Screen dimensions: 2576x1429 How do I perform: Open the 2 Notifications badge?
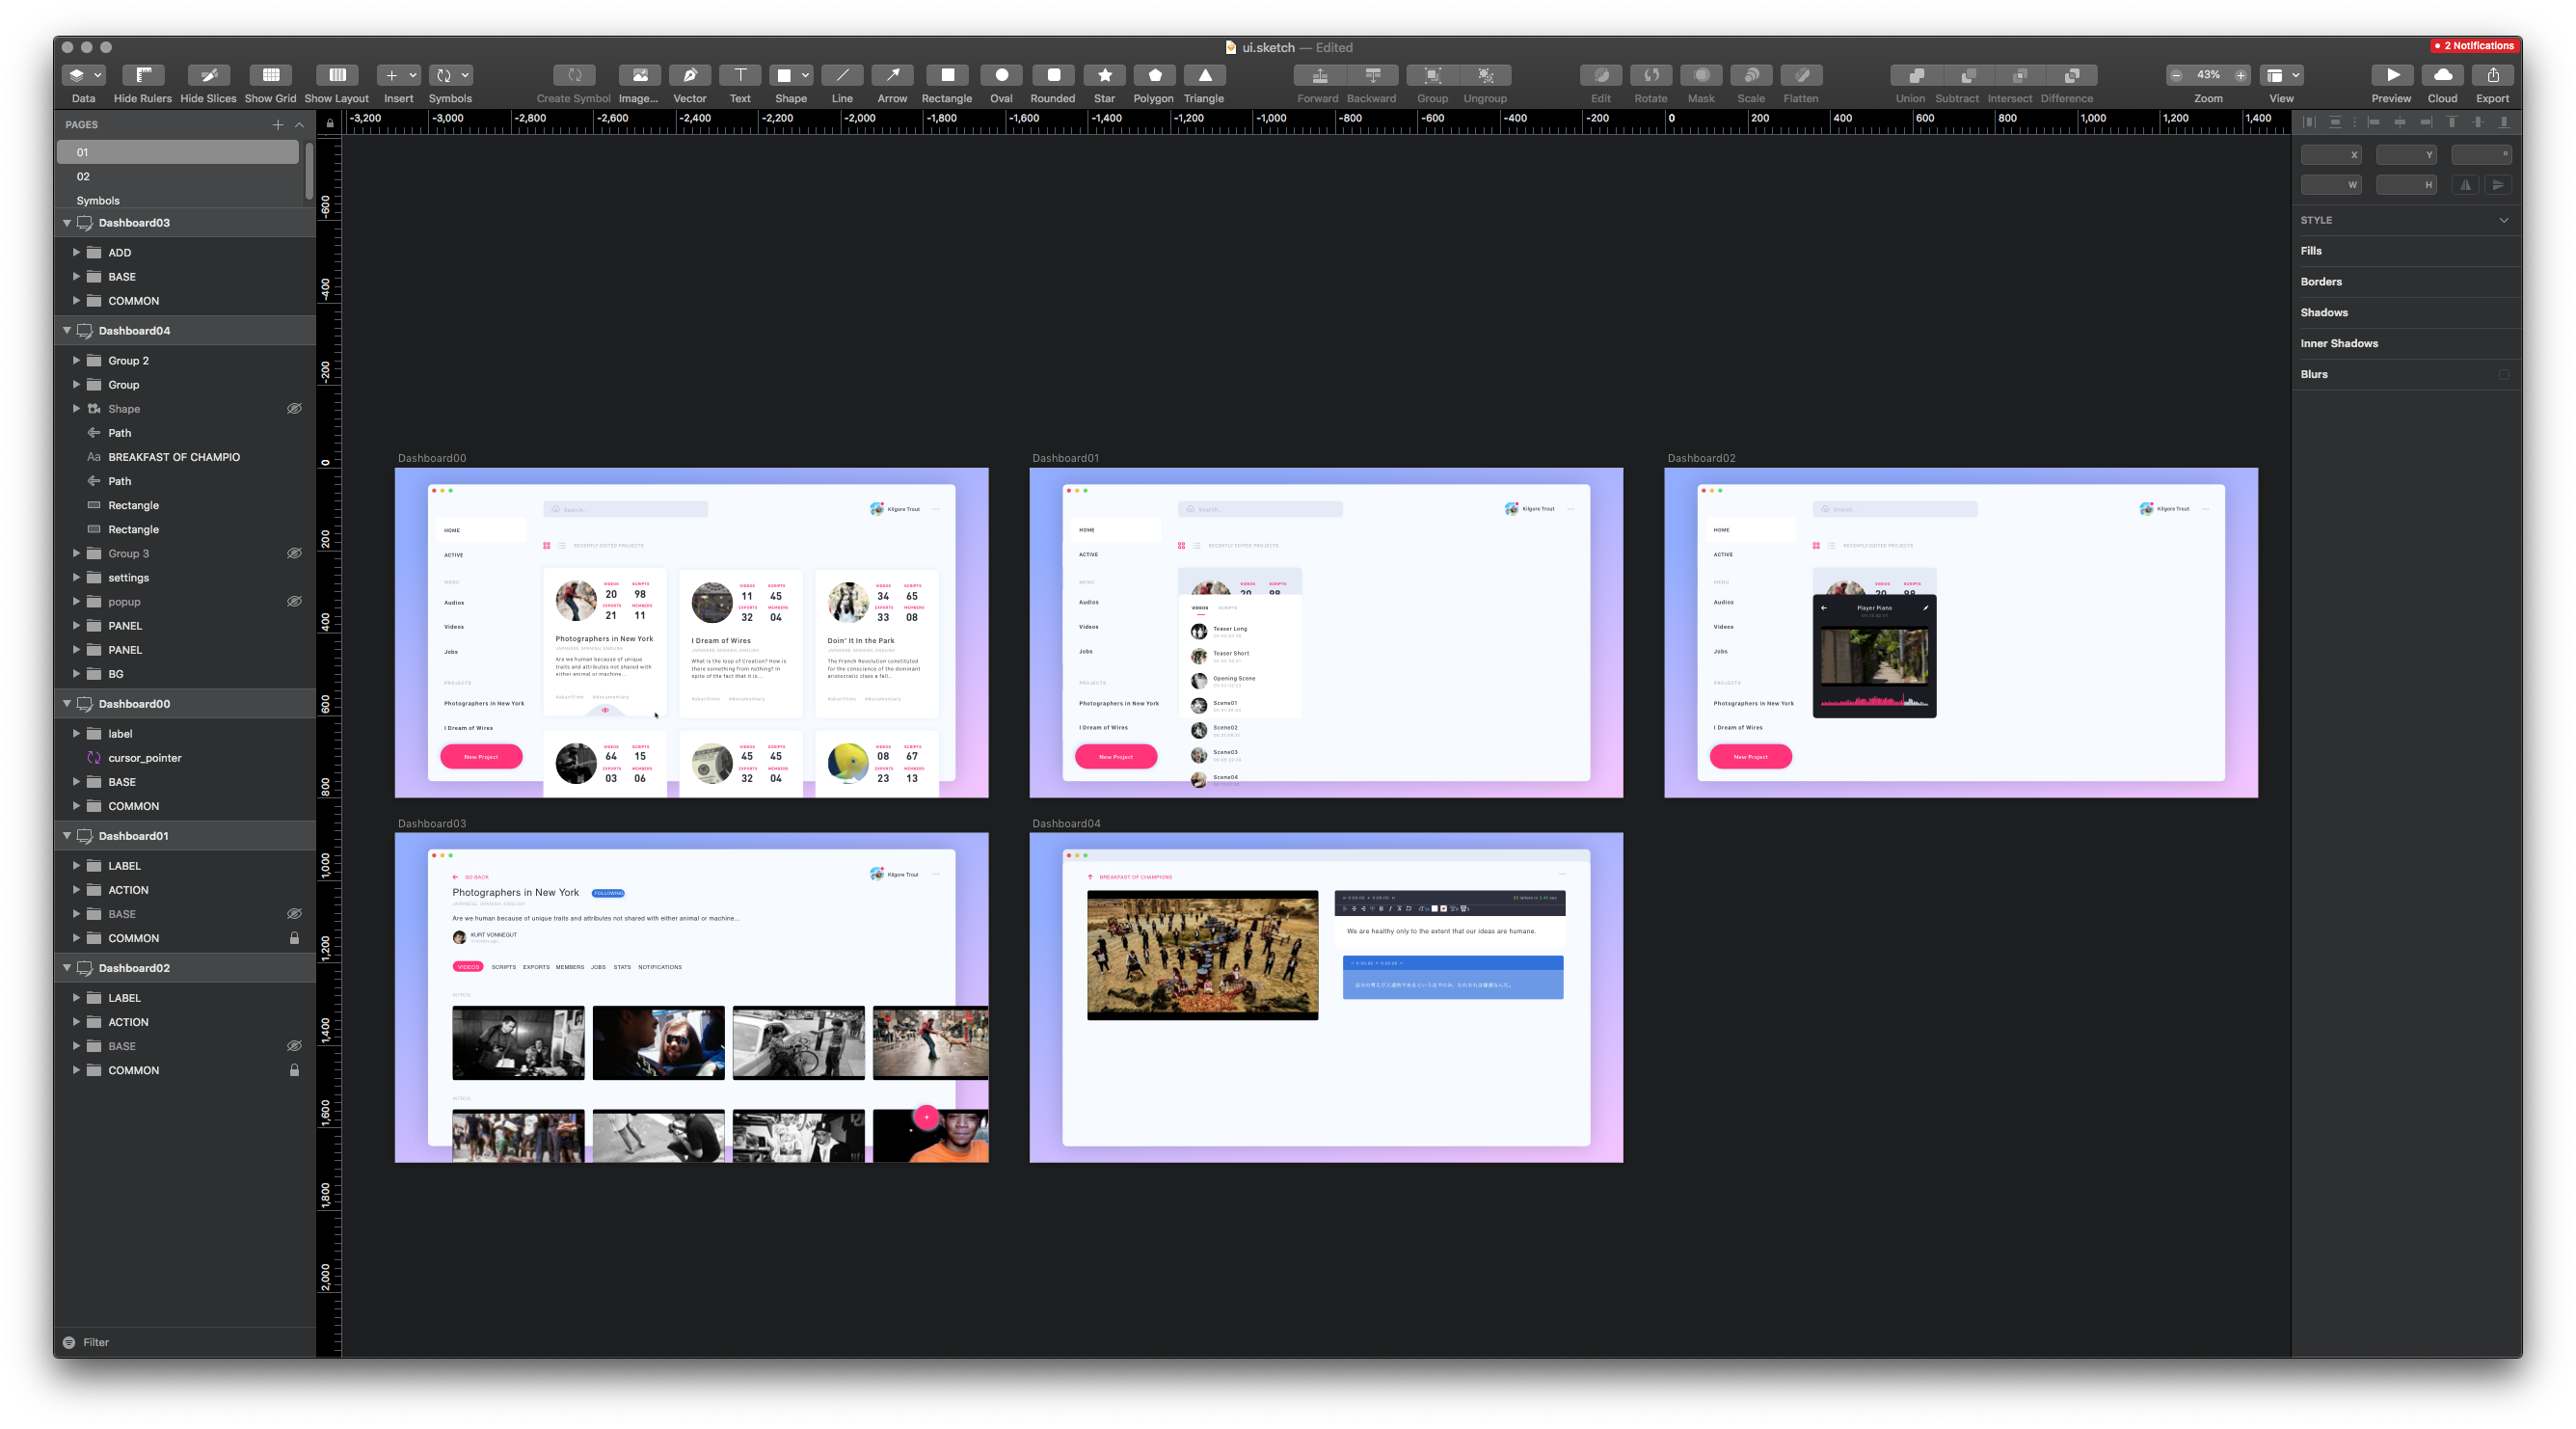(2474, 46)
